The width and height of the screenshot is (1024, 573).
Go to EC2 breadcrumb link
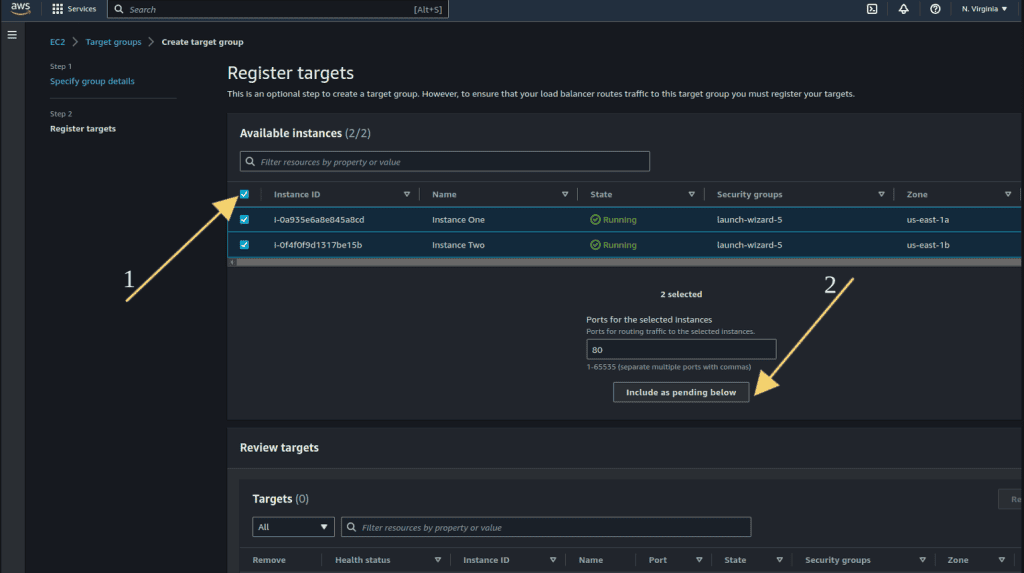pos(57,42)
